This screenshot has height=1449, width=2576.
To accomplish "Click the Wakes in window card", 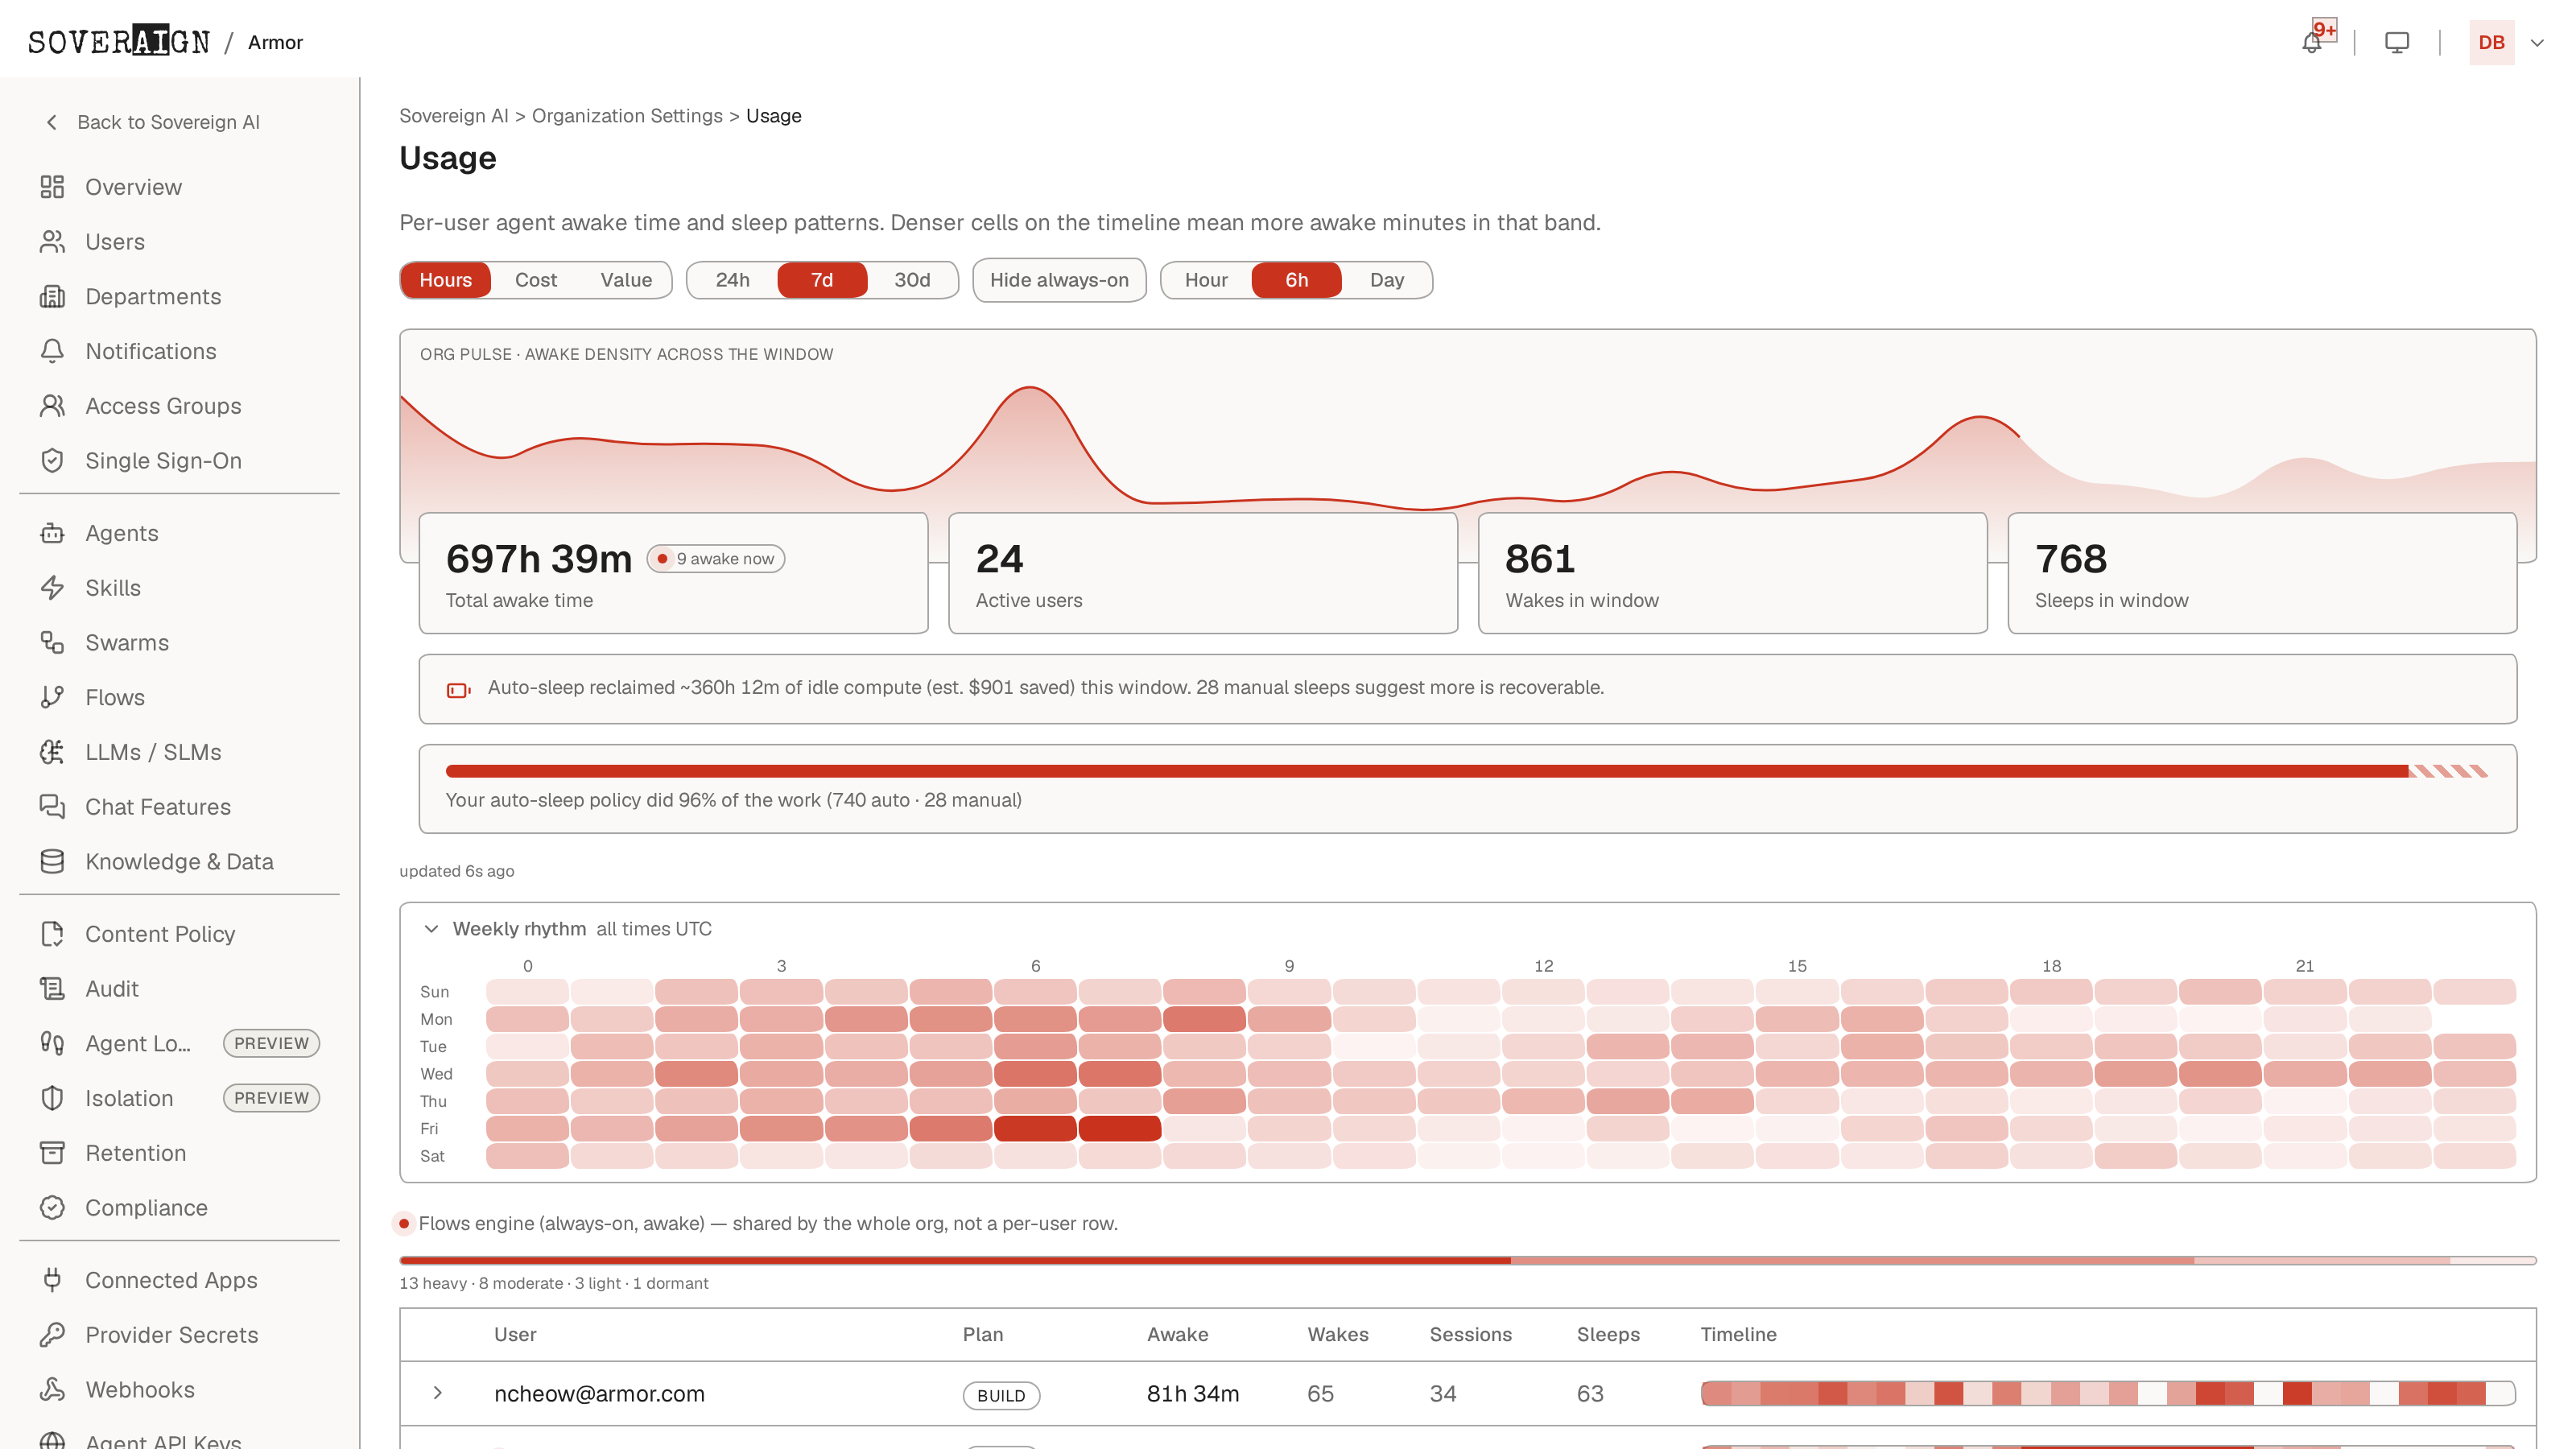I will [x=1732, y=573].
